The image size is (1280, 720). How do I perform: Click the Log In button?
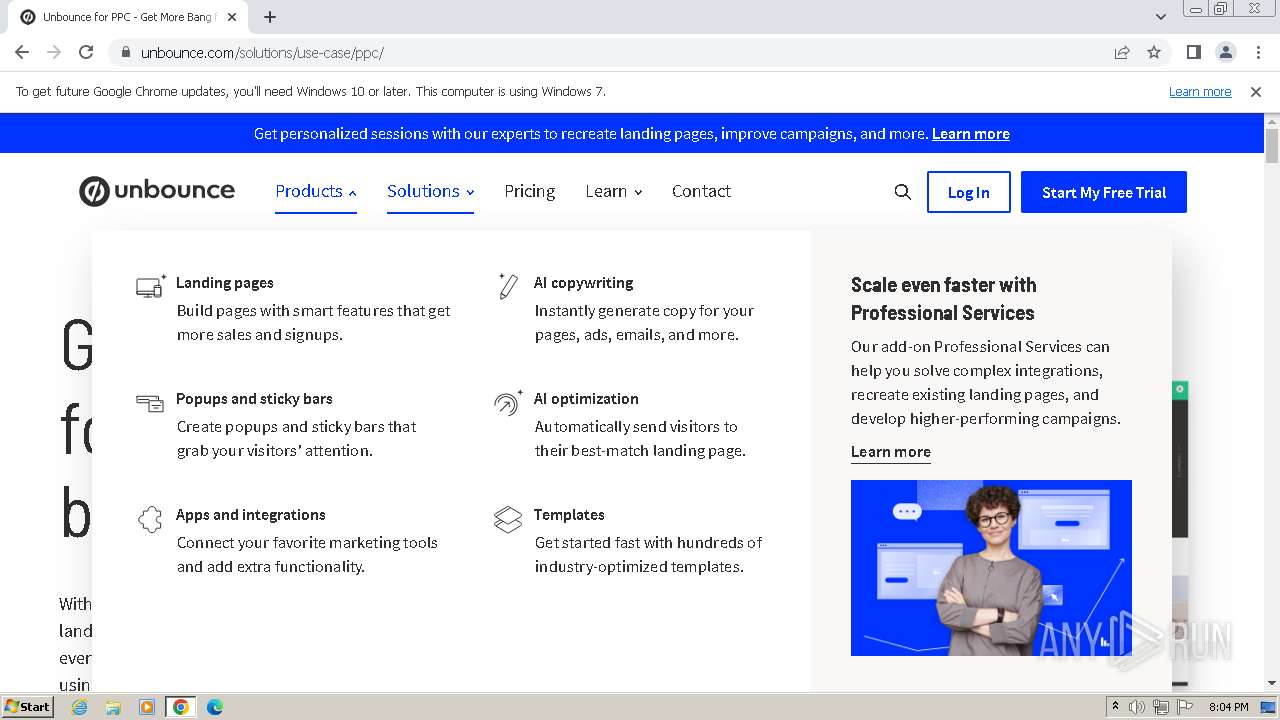click(x=969, y=192)
